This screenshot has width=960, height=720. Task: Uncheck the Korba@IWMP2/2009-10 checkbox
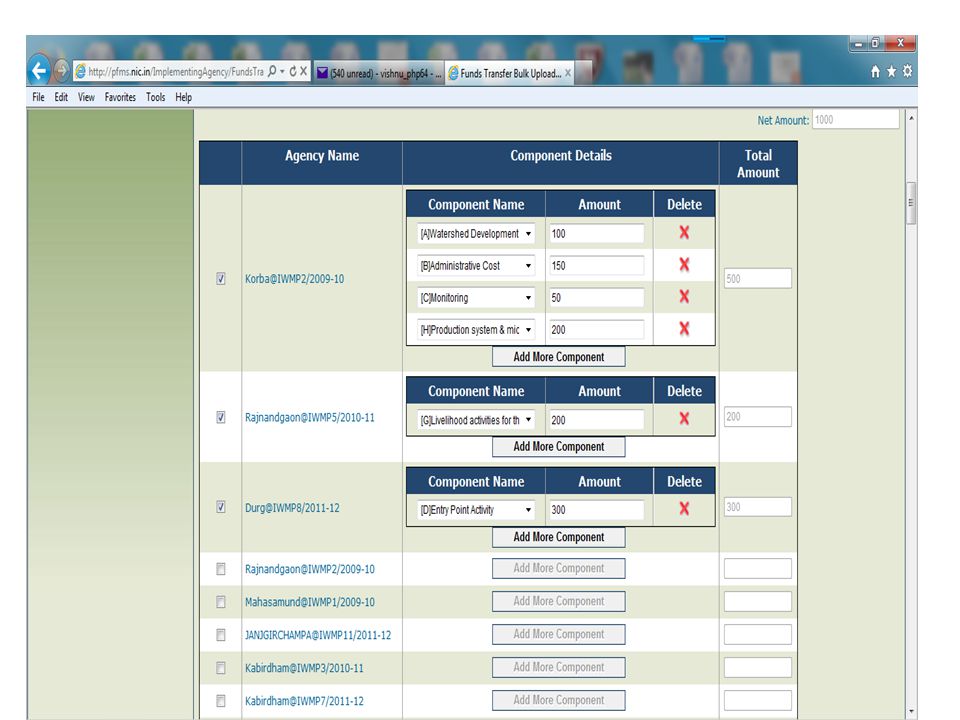click(220, 279)
